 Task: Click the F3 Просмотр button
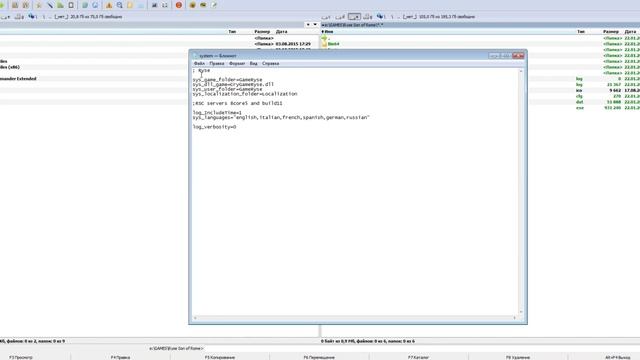[x=21, y=357]
